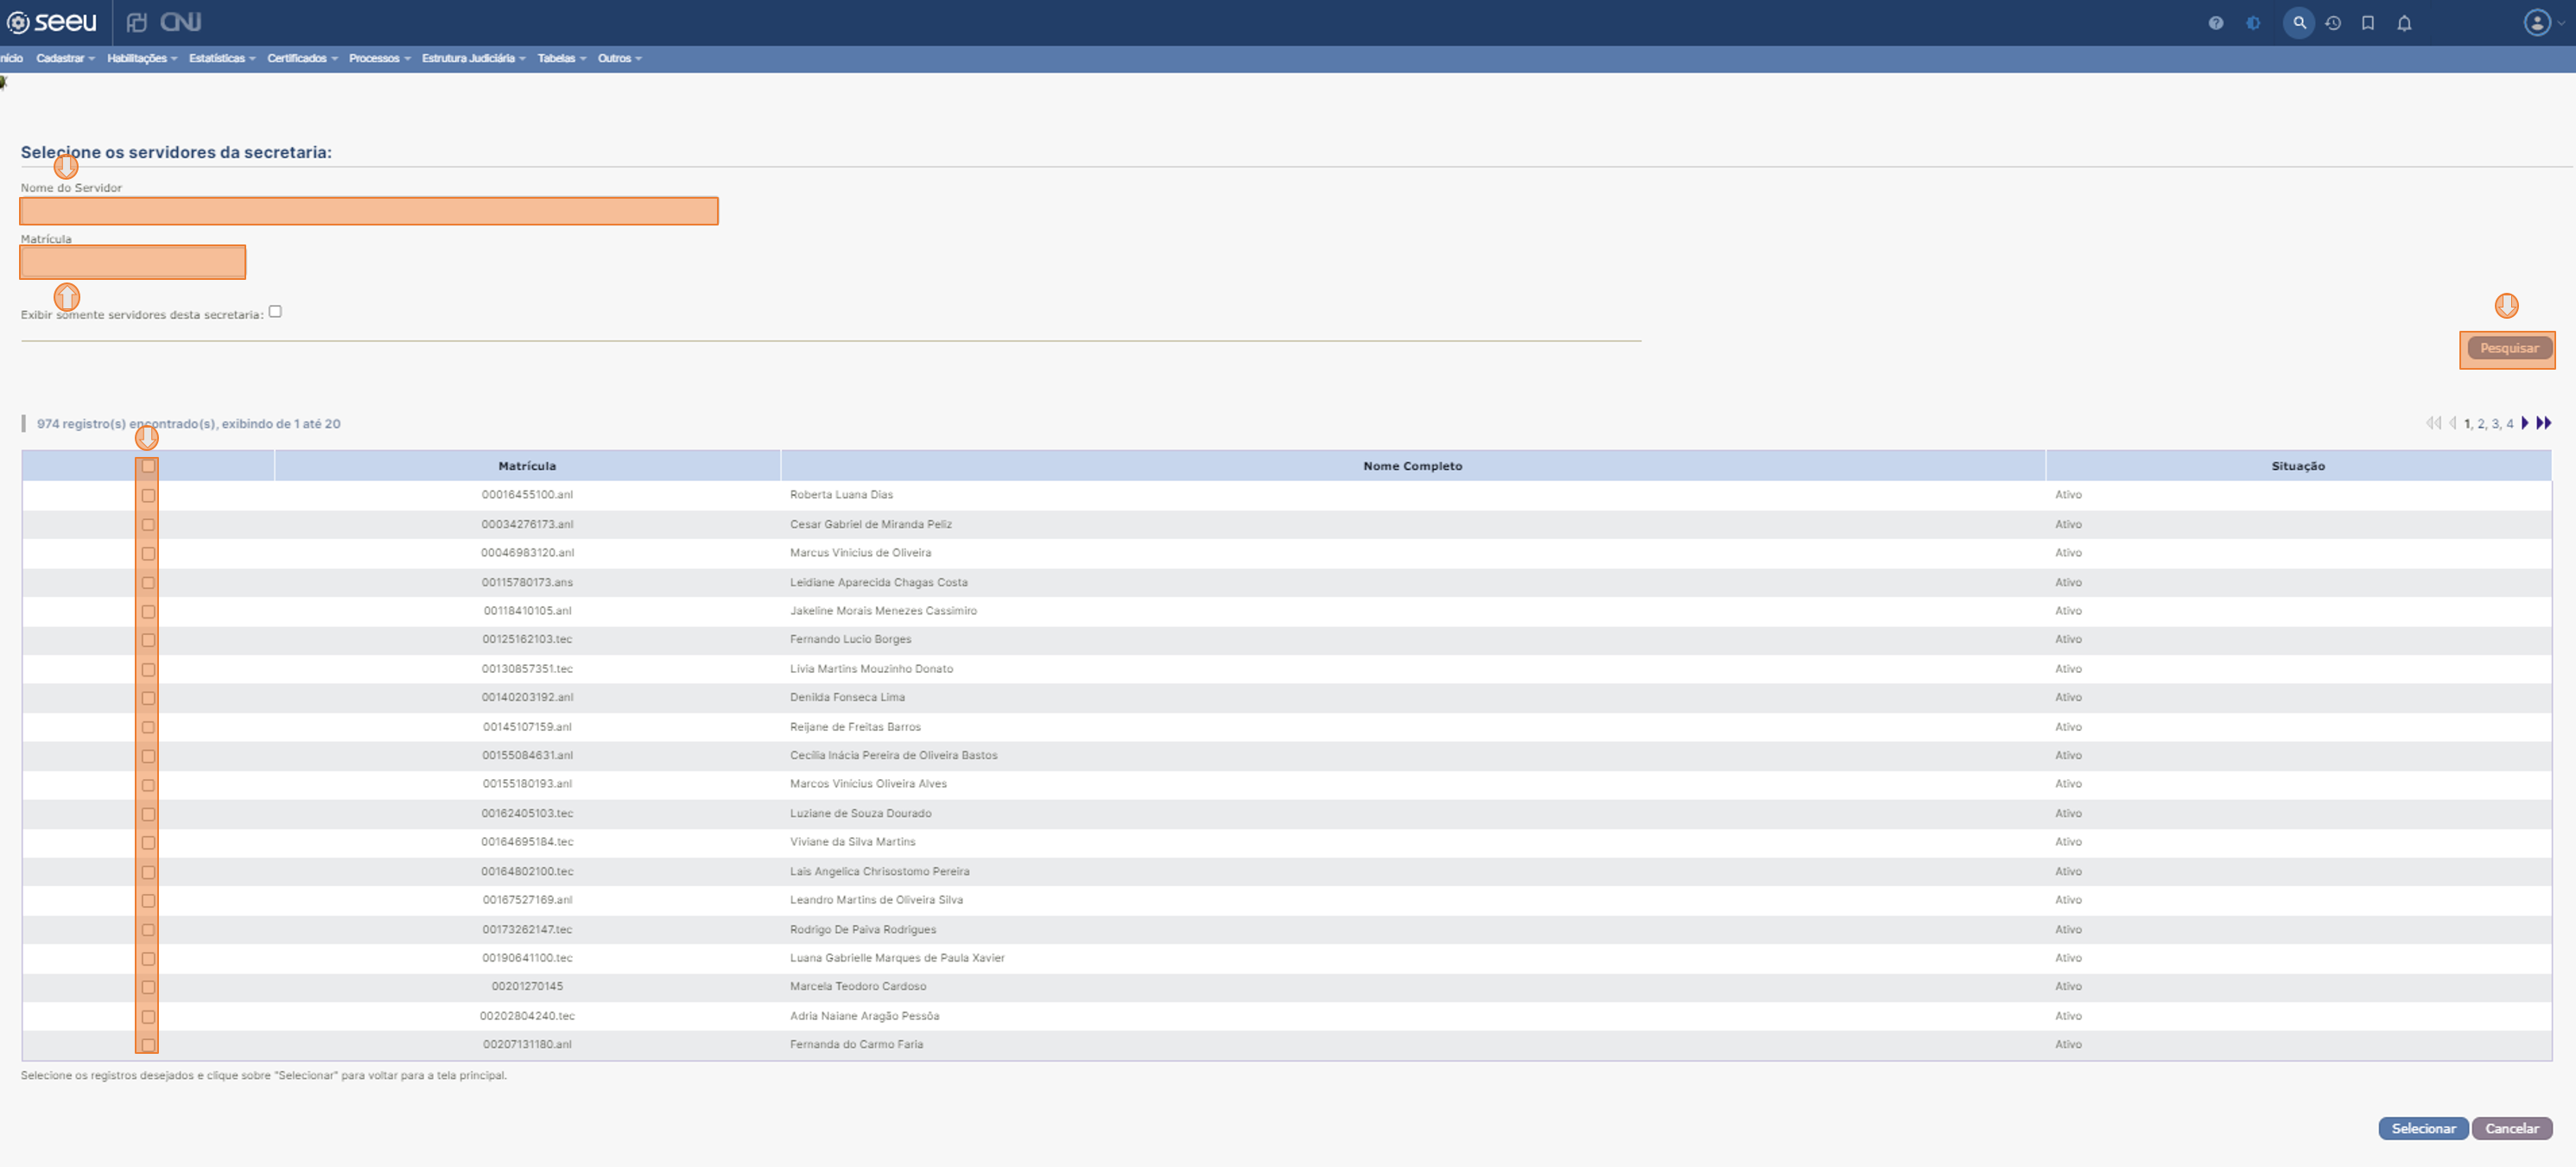Open the user profile avatar
The height and width of the screenshot is (1167, 2576).
(x=2537, y=22)
